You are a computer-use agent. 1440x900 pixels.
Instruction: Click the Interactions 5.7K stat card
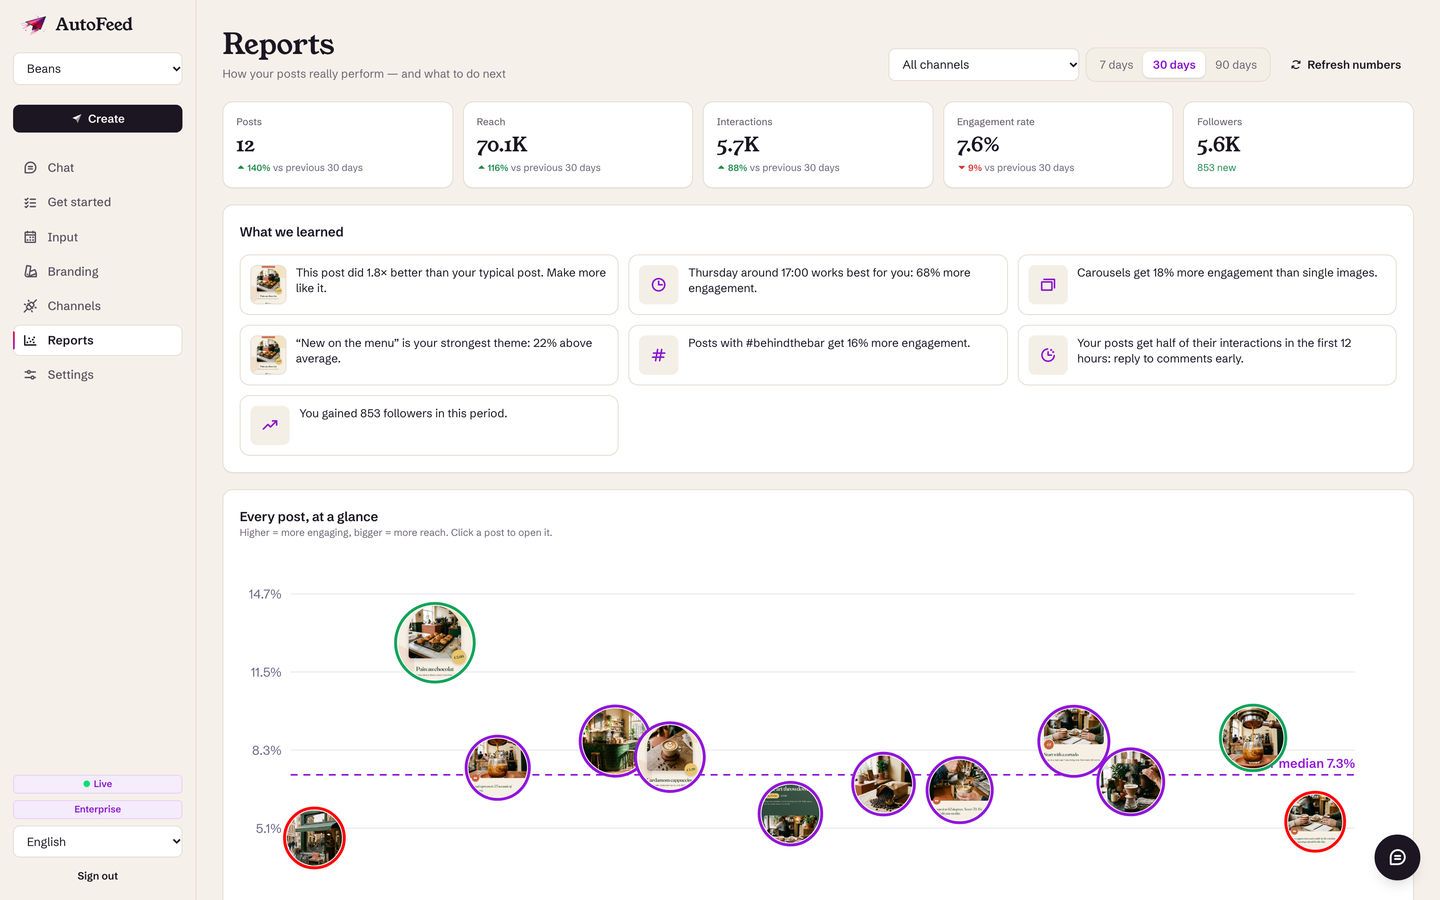click(x=818, y=145)
